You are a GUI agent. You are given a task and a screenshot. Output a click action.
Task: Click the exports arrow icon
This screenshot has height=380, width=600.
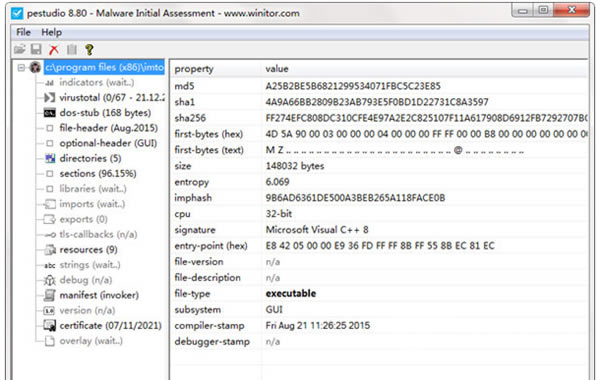pos(50,220)
